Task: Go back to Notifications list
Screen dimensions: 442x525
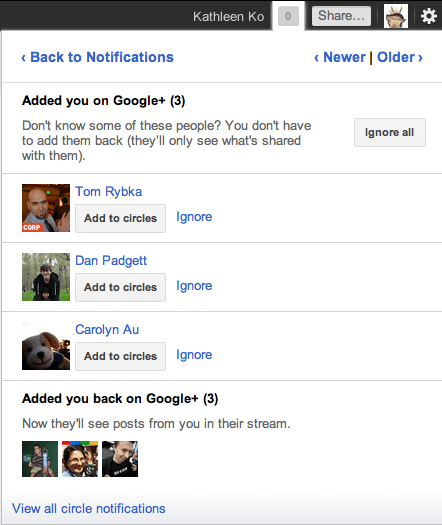Action: pyautogui.click(x=97, y=57)
